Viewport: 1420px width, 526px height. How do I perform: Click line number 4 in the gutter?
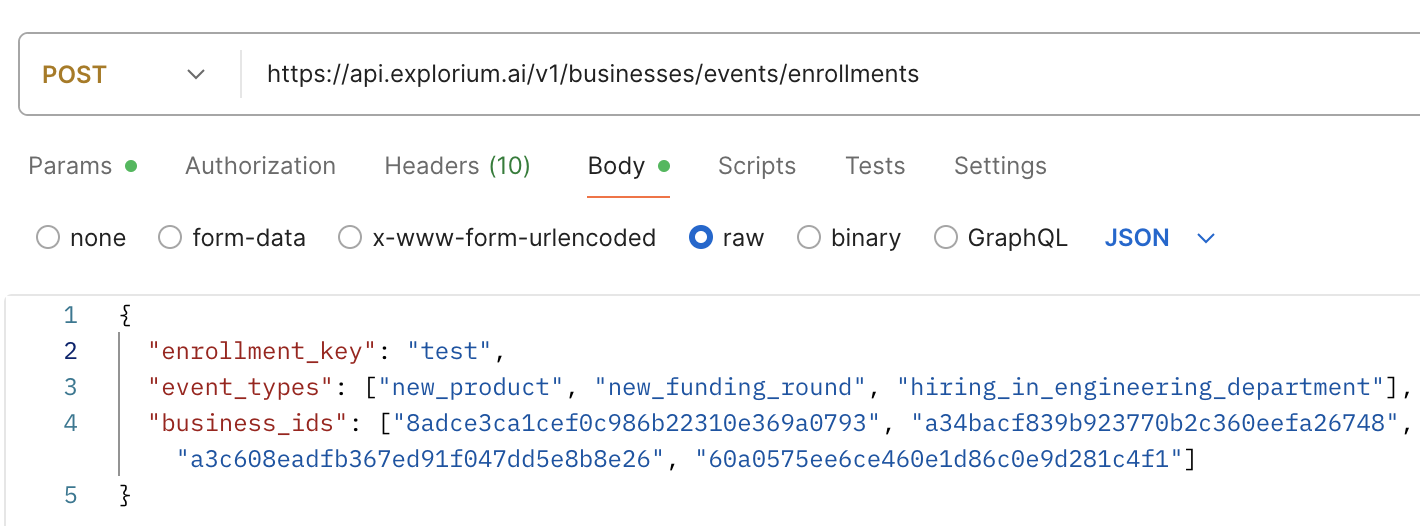(70, 421)
